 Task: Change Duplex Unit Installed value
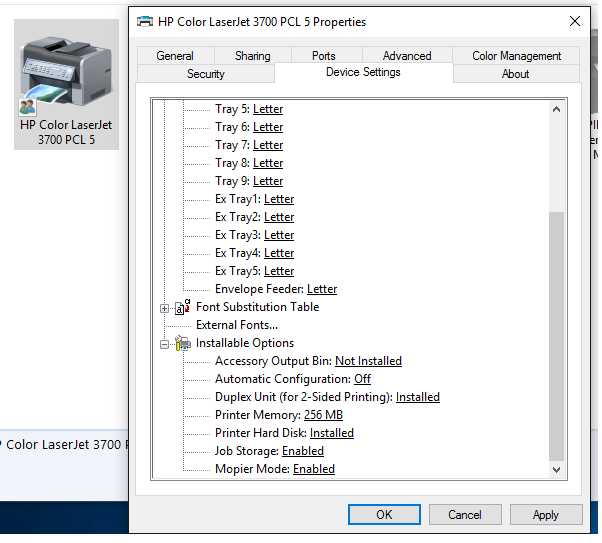tap(418, 397)
